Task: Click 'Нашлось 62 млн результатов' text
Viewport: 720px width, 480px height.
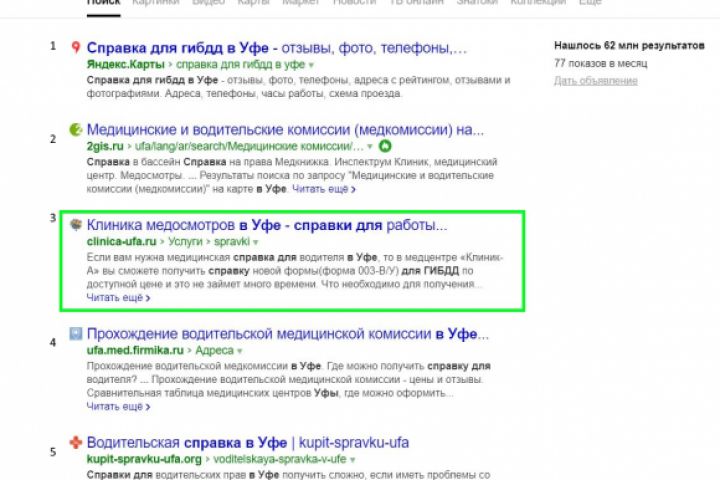Action: tap(629, 45)
